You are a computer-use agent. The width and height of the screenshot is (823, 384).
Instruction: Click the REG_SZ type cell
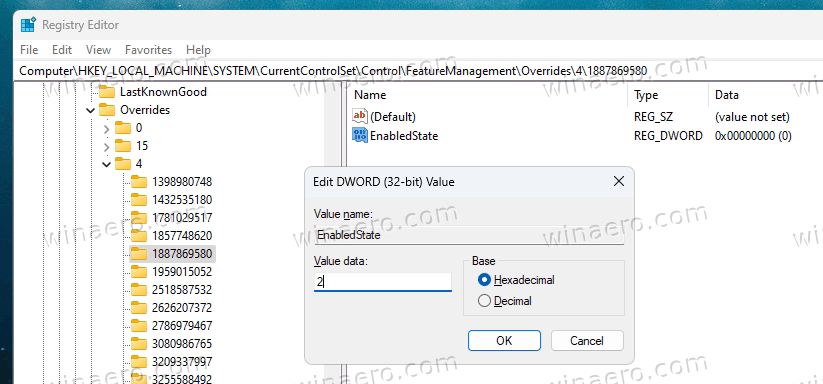pos(653,116)
